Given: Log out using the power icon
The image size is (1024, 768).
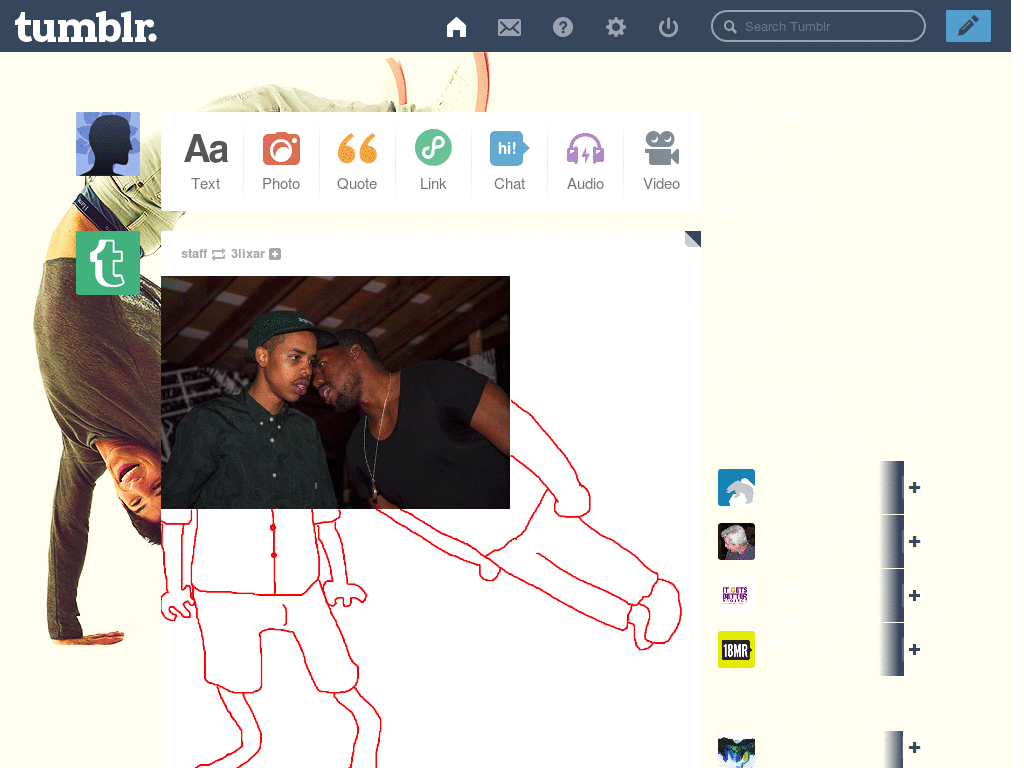Looking at the screenshot, I should coord(668,27).
